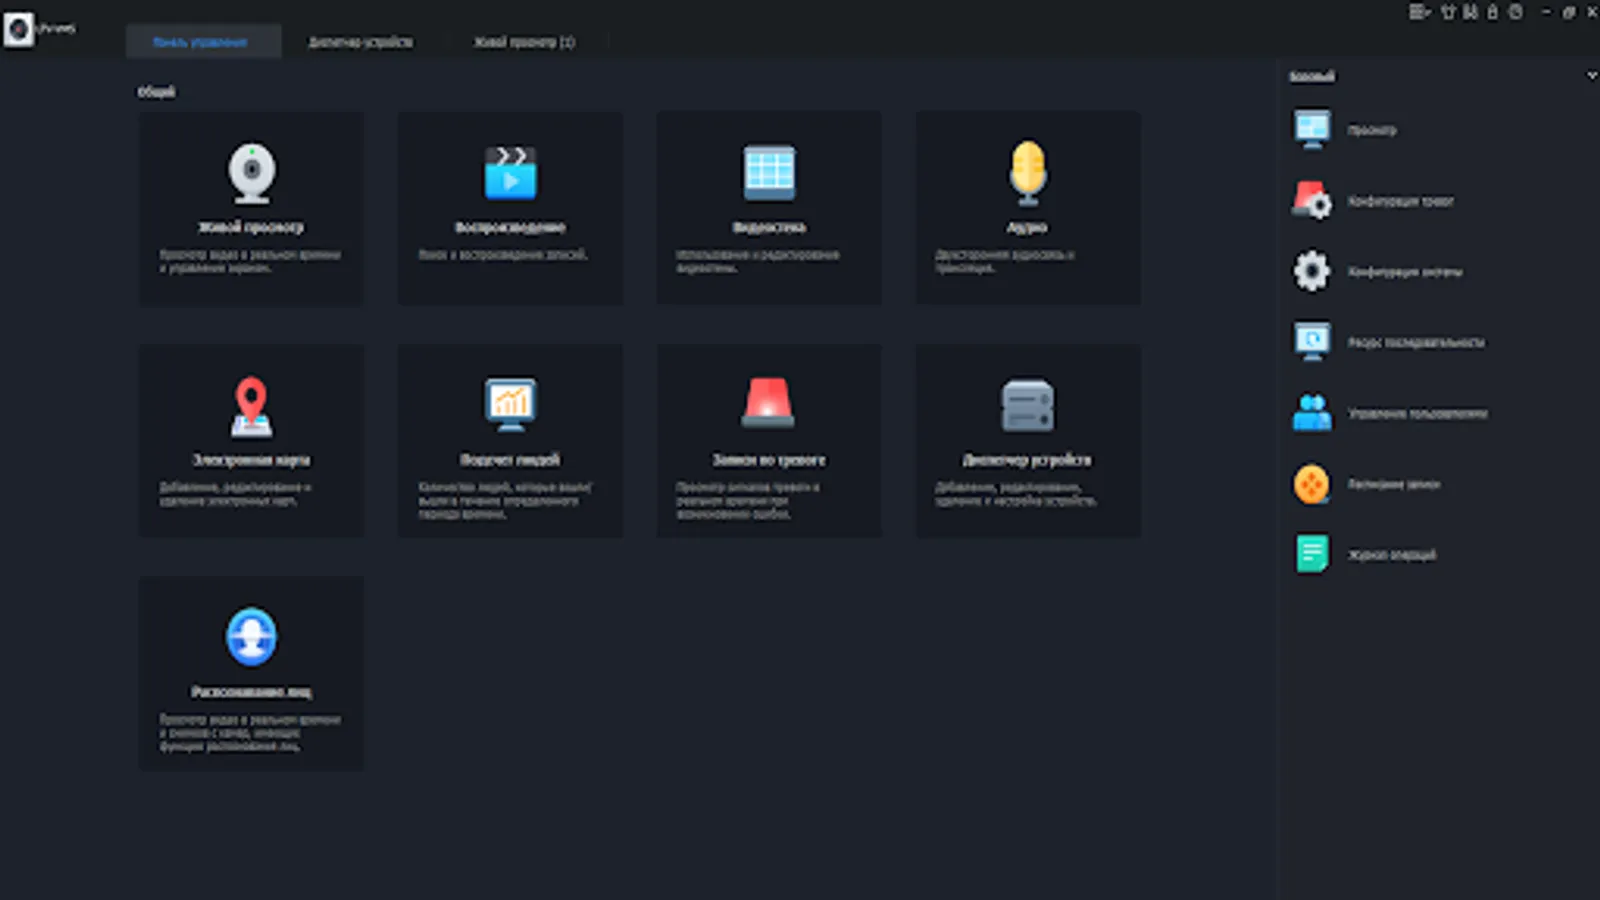Click the switch-user icon in title bar

pos(1470,12)
